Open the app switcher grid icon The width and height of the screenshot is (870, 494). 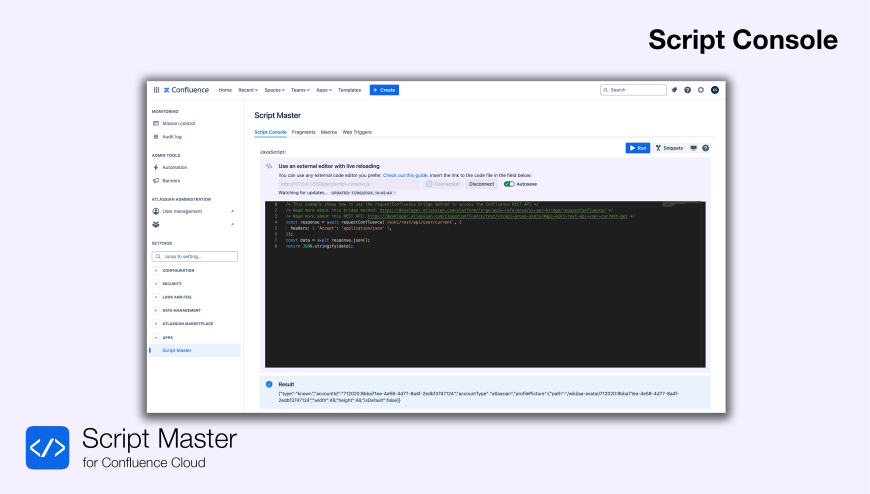(156, 90)
